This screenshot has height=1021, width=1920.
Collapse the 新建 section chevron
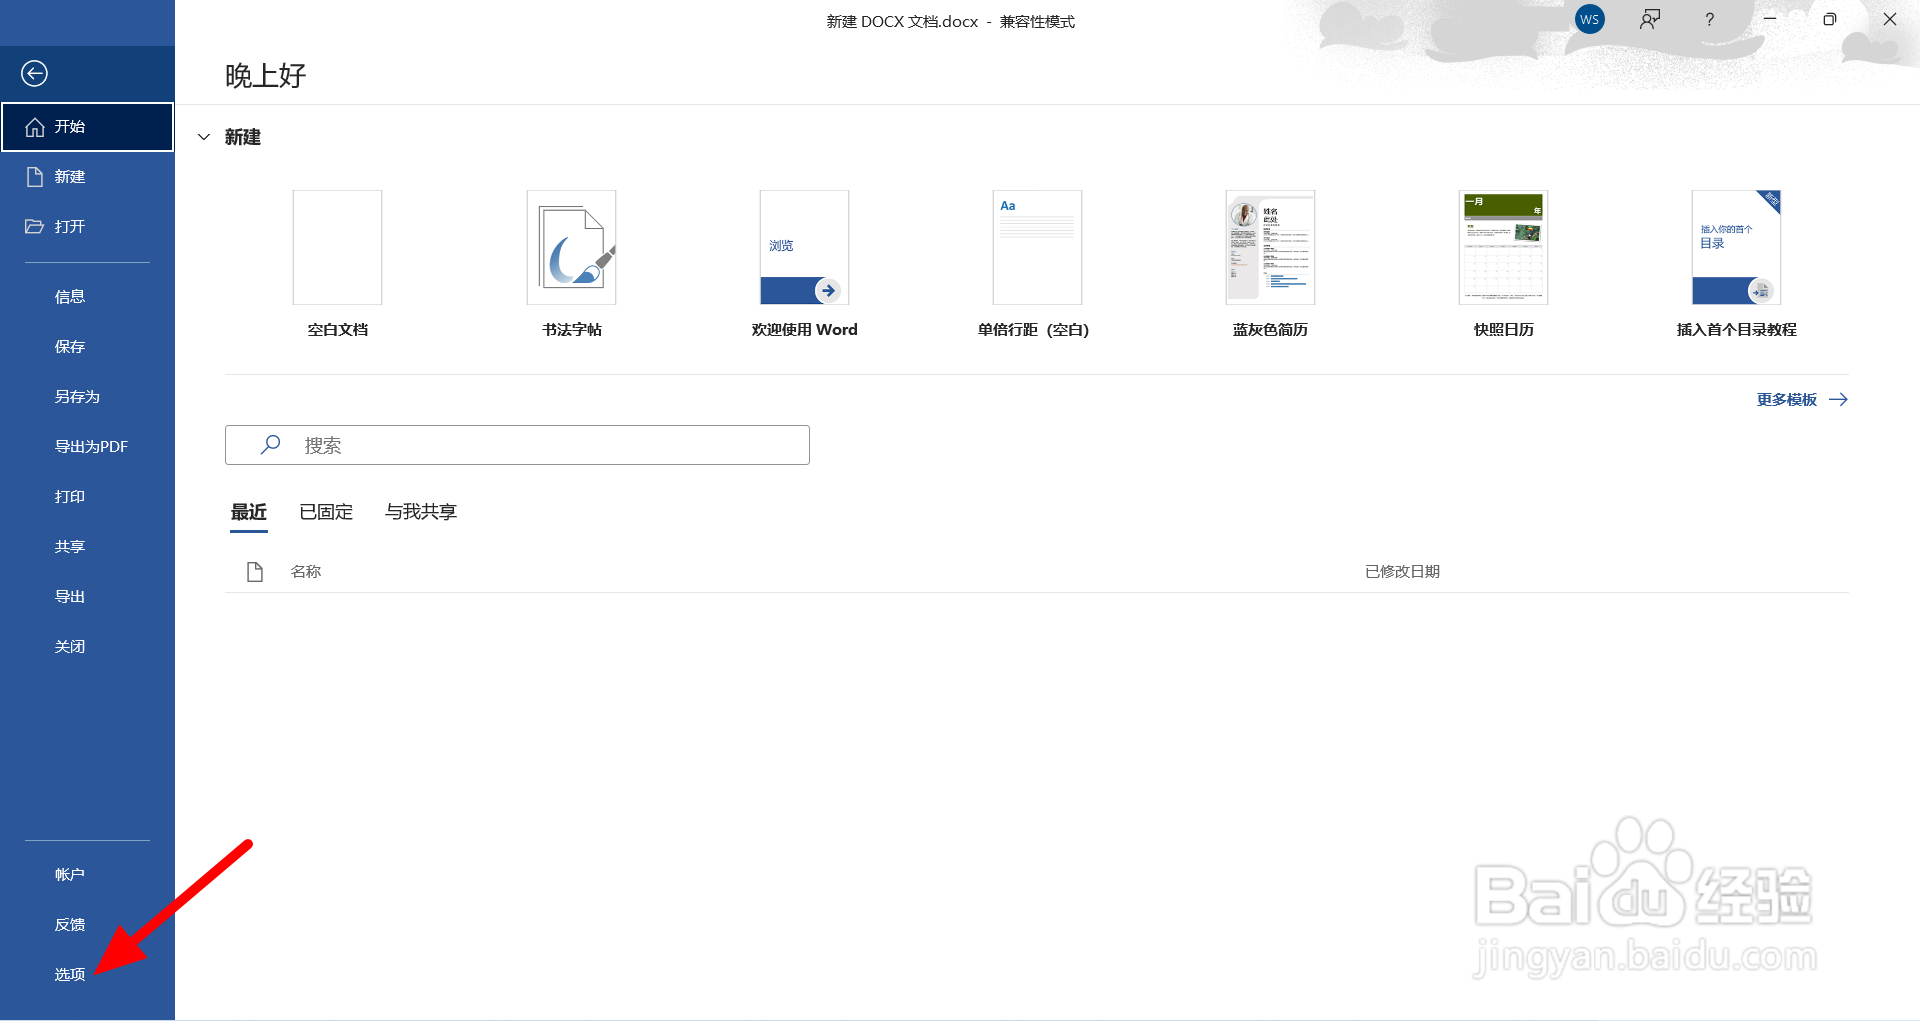click(204, 137)
